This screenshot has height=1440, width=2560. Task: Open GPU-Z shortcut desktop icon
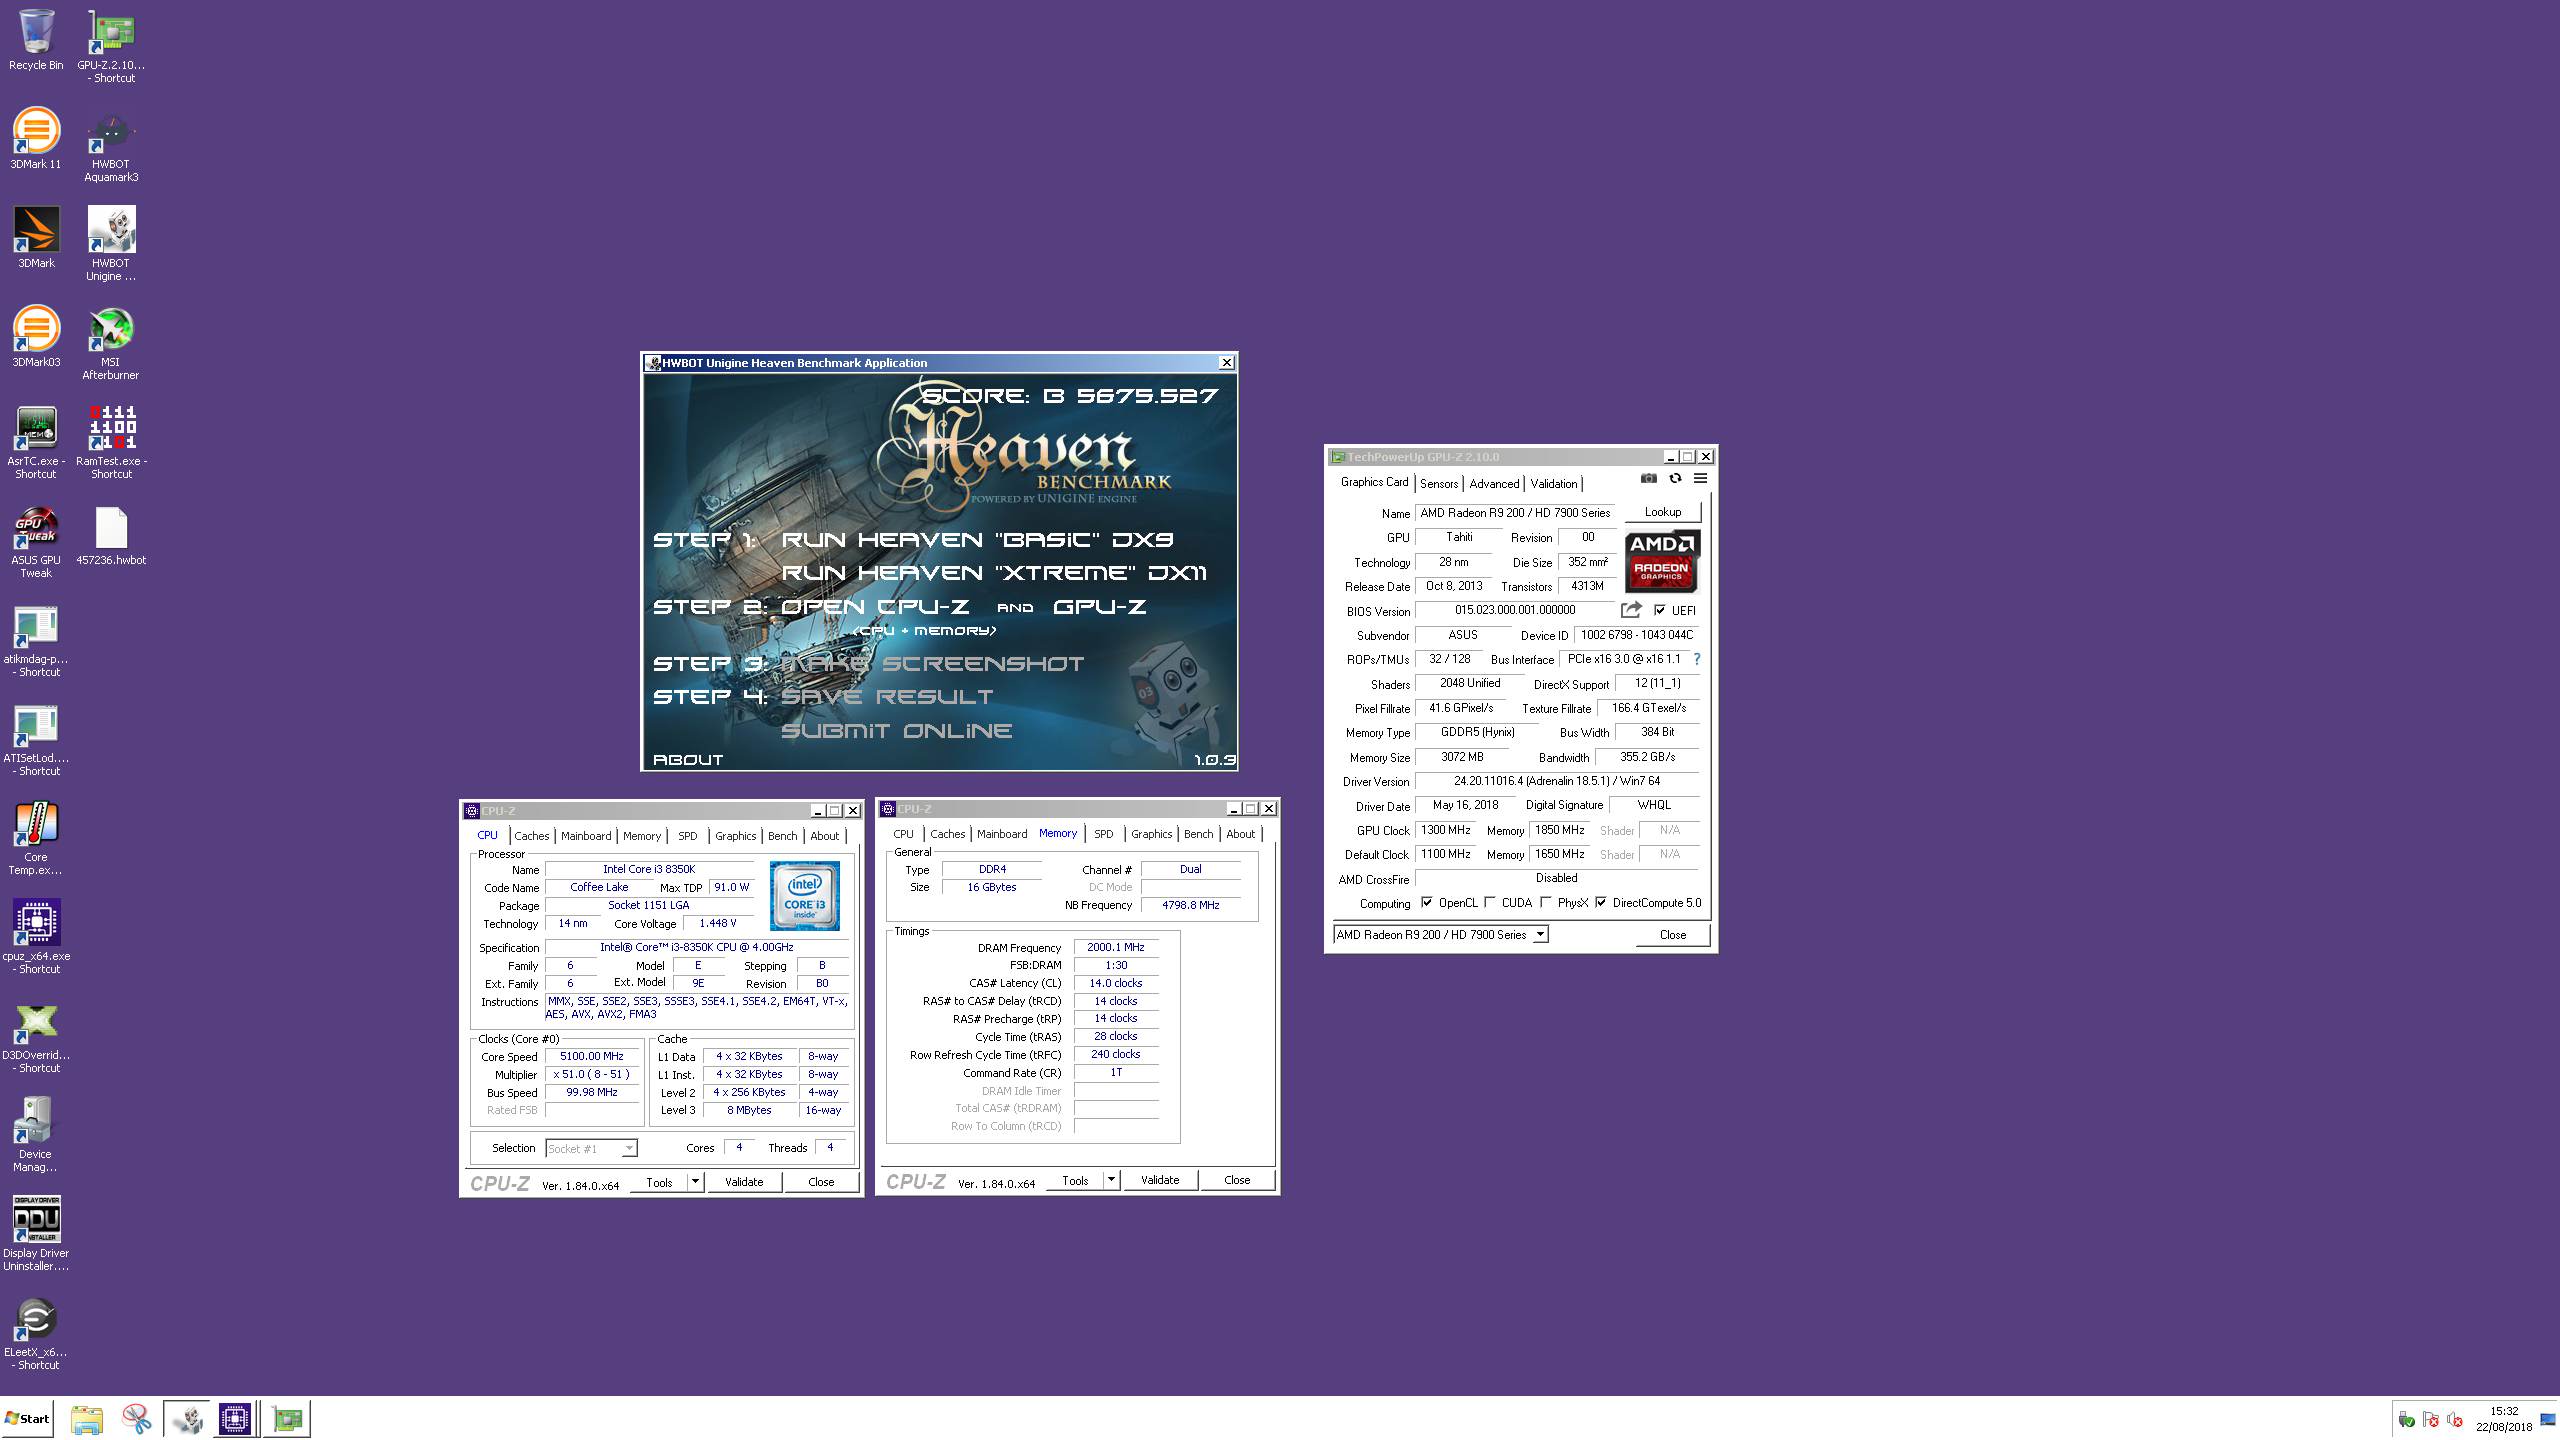(x=111, y=46)
